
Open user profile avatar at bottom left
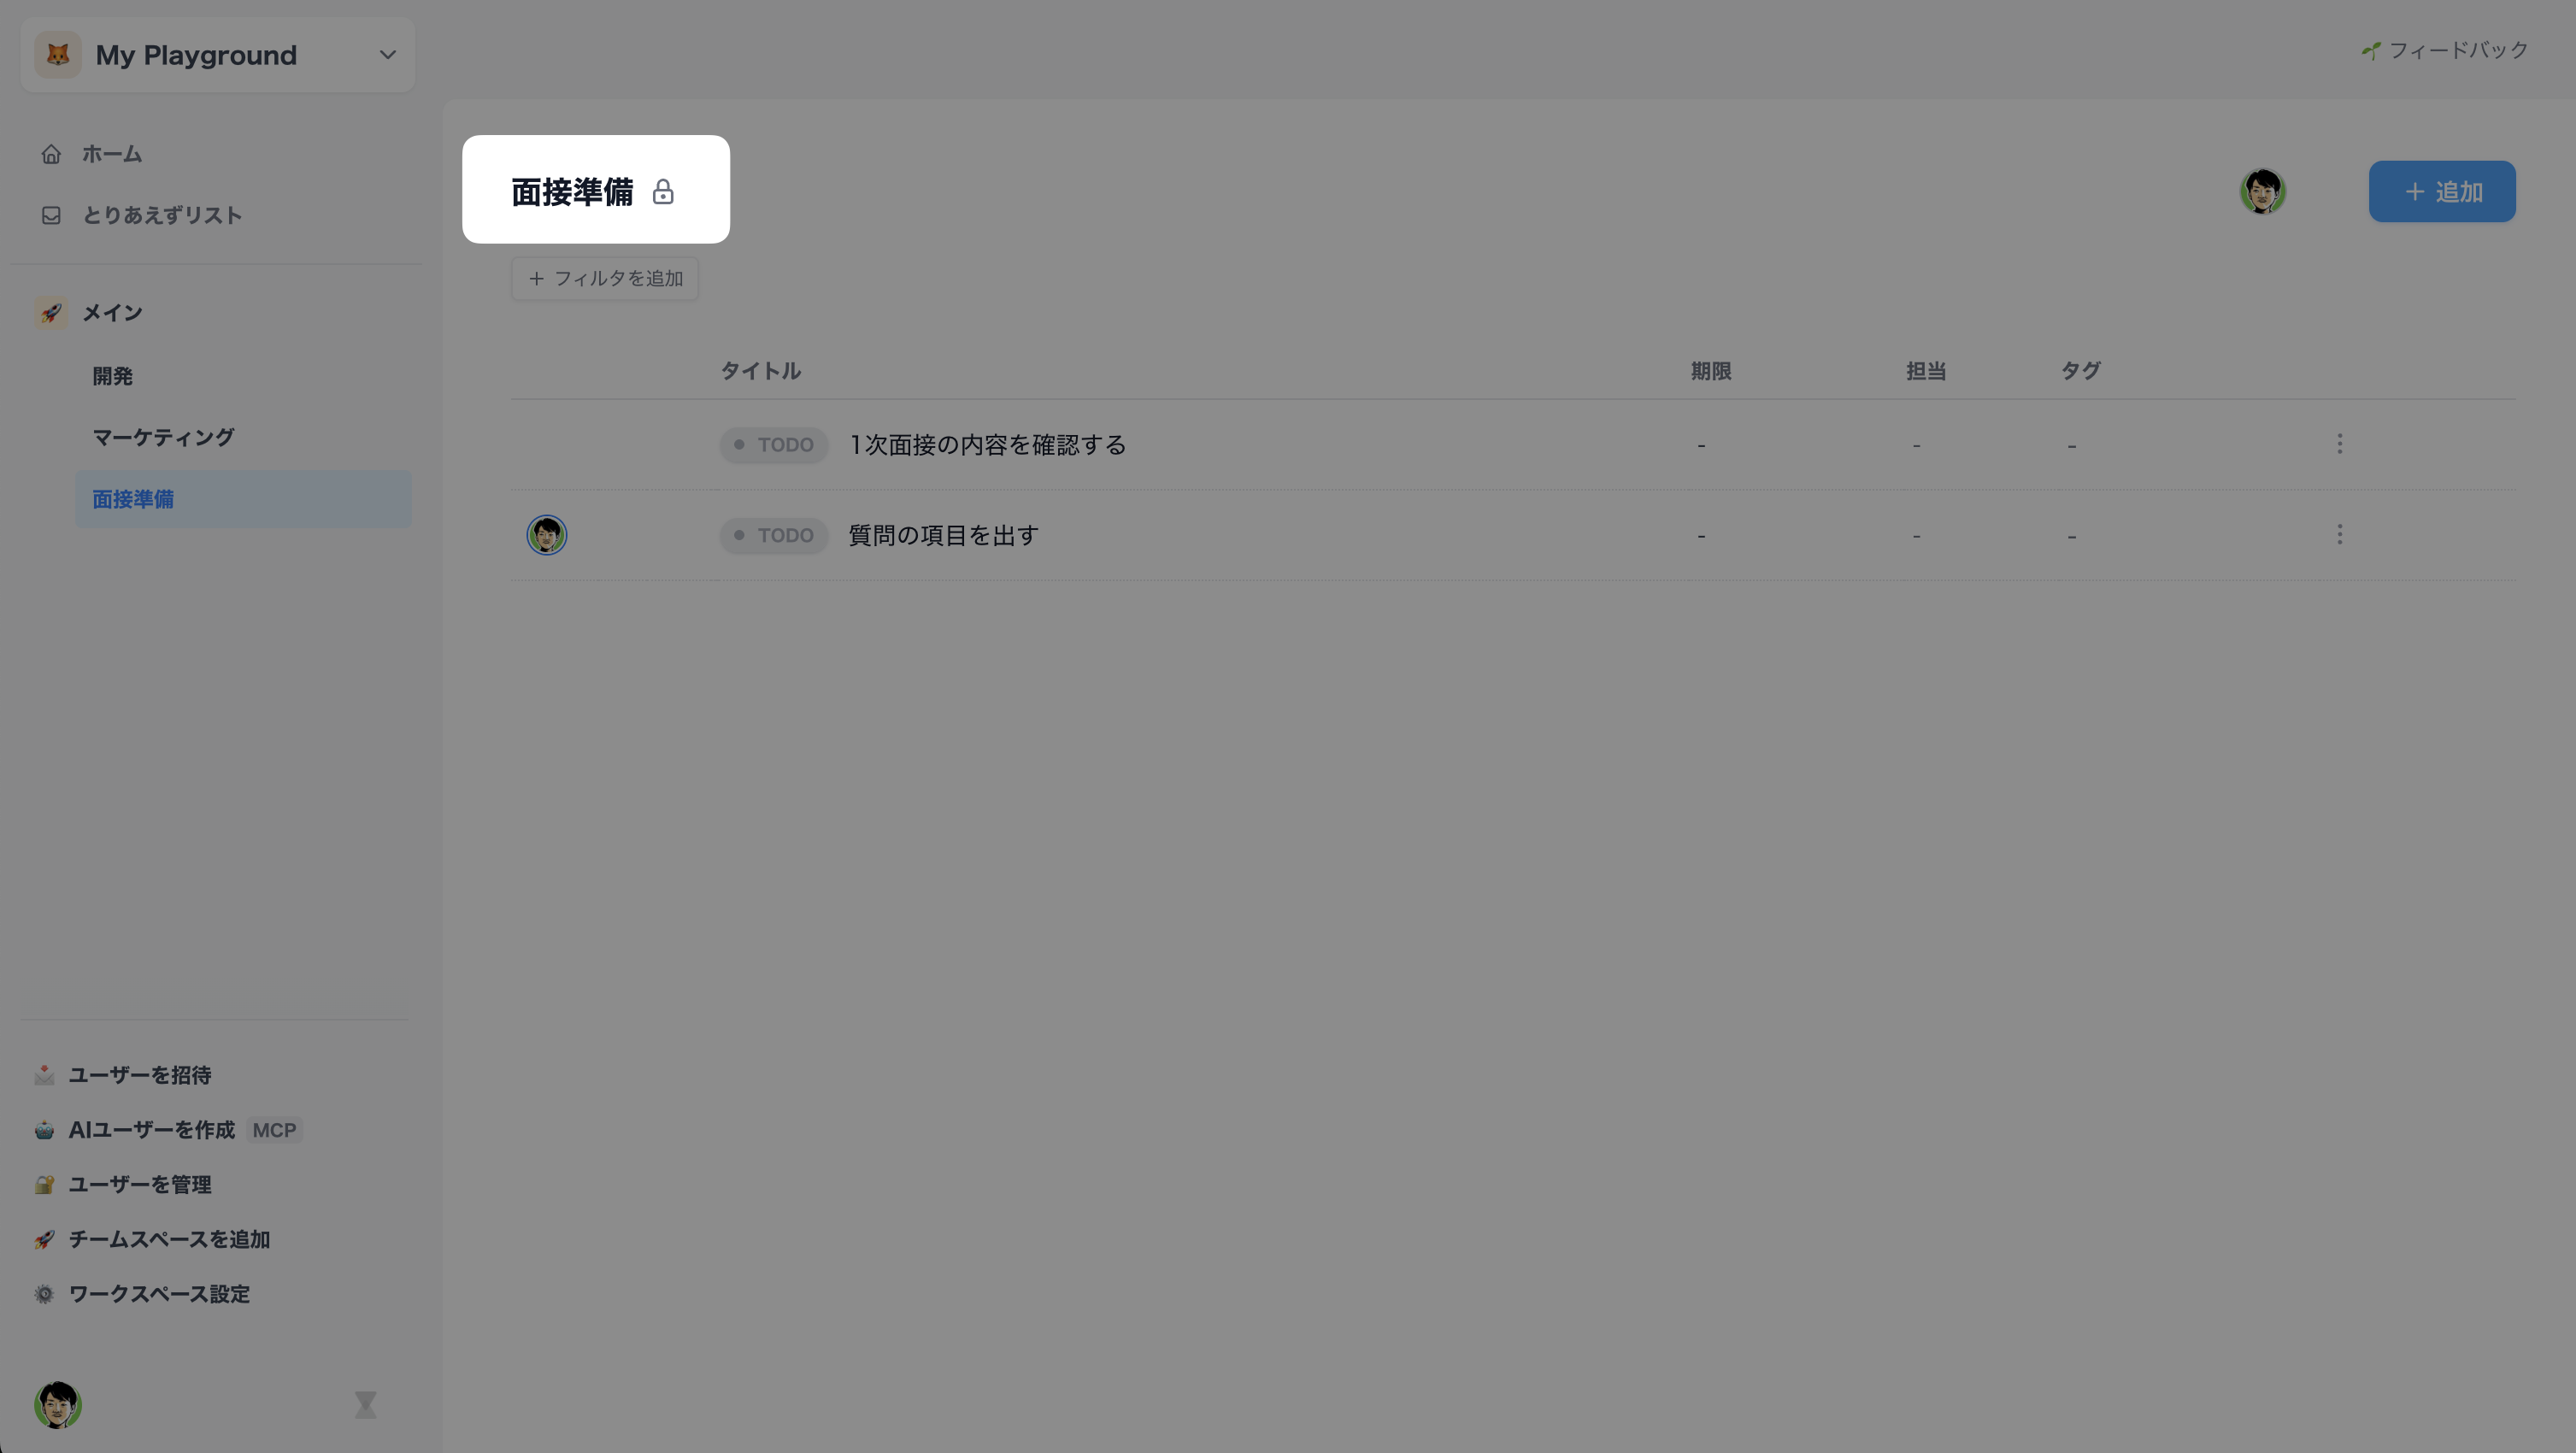tap(58, 1404)
